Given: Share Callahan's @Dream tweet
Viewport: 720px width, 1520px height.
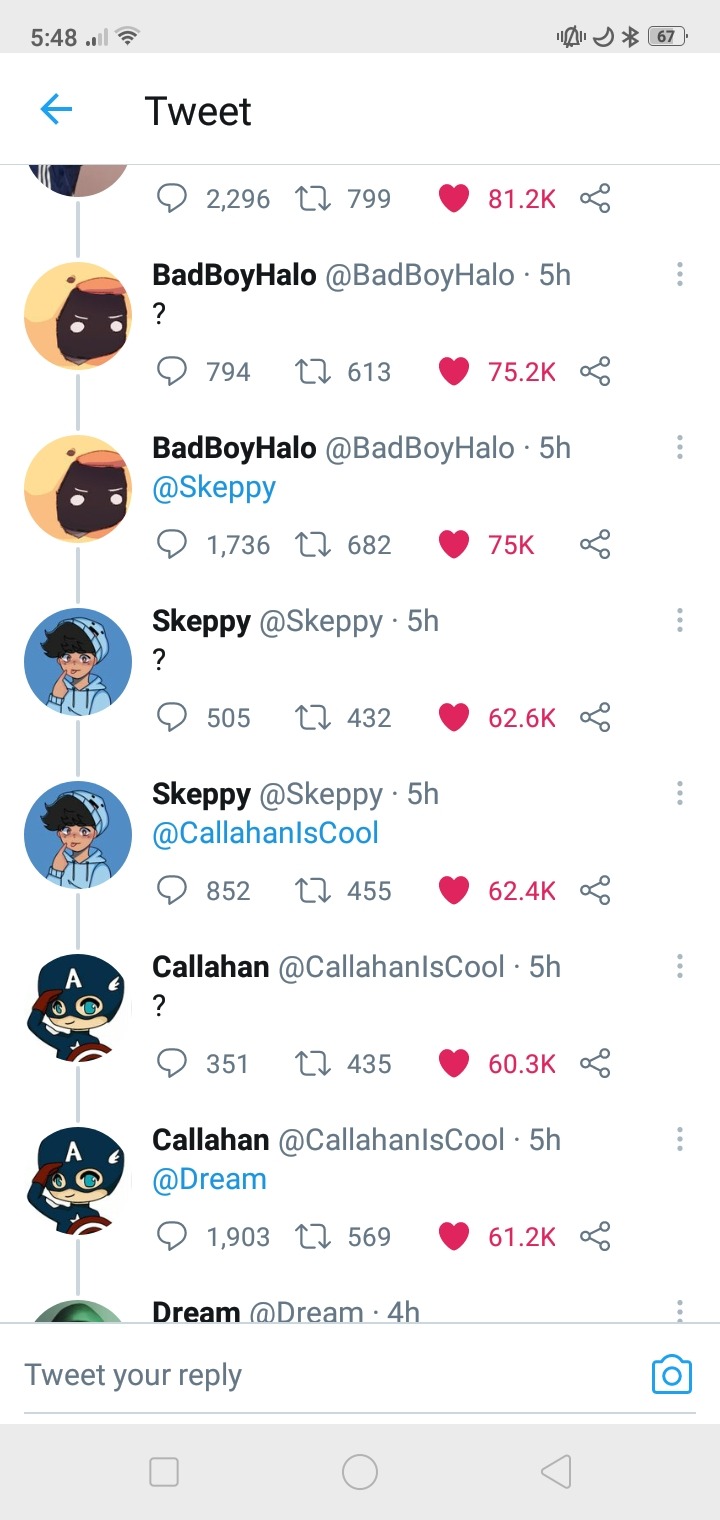Looking at the screenshot, I should [x=595, y=1237].
